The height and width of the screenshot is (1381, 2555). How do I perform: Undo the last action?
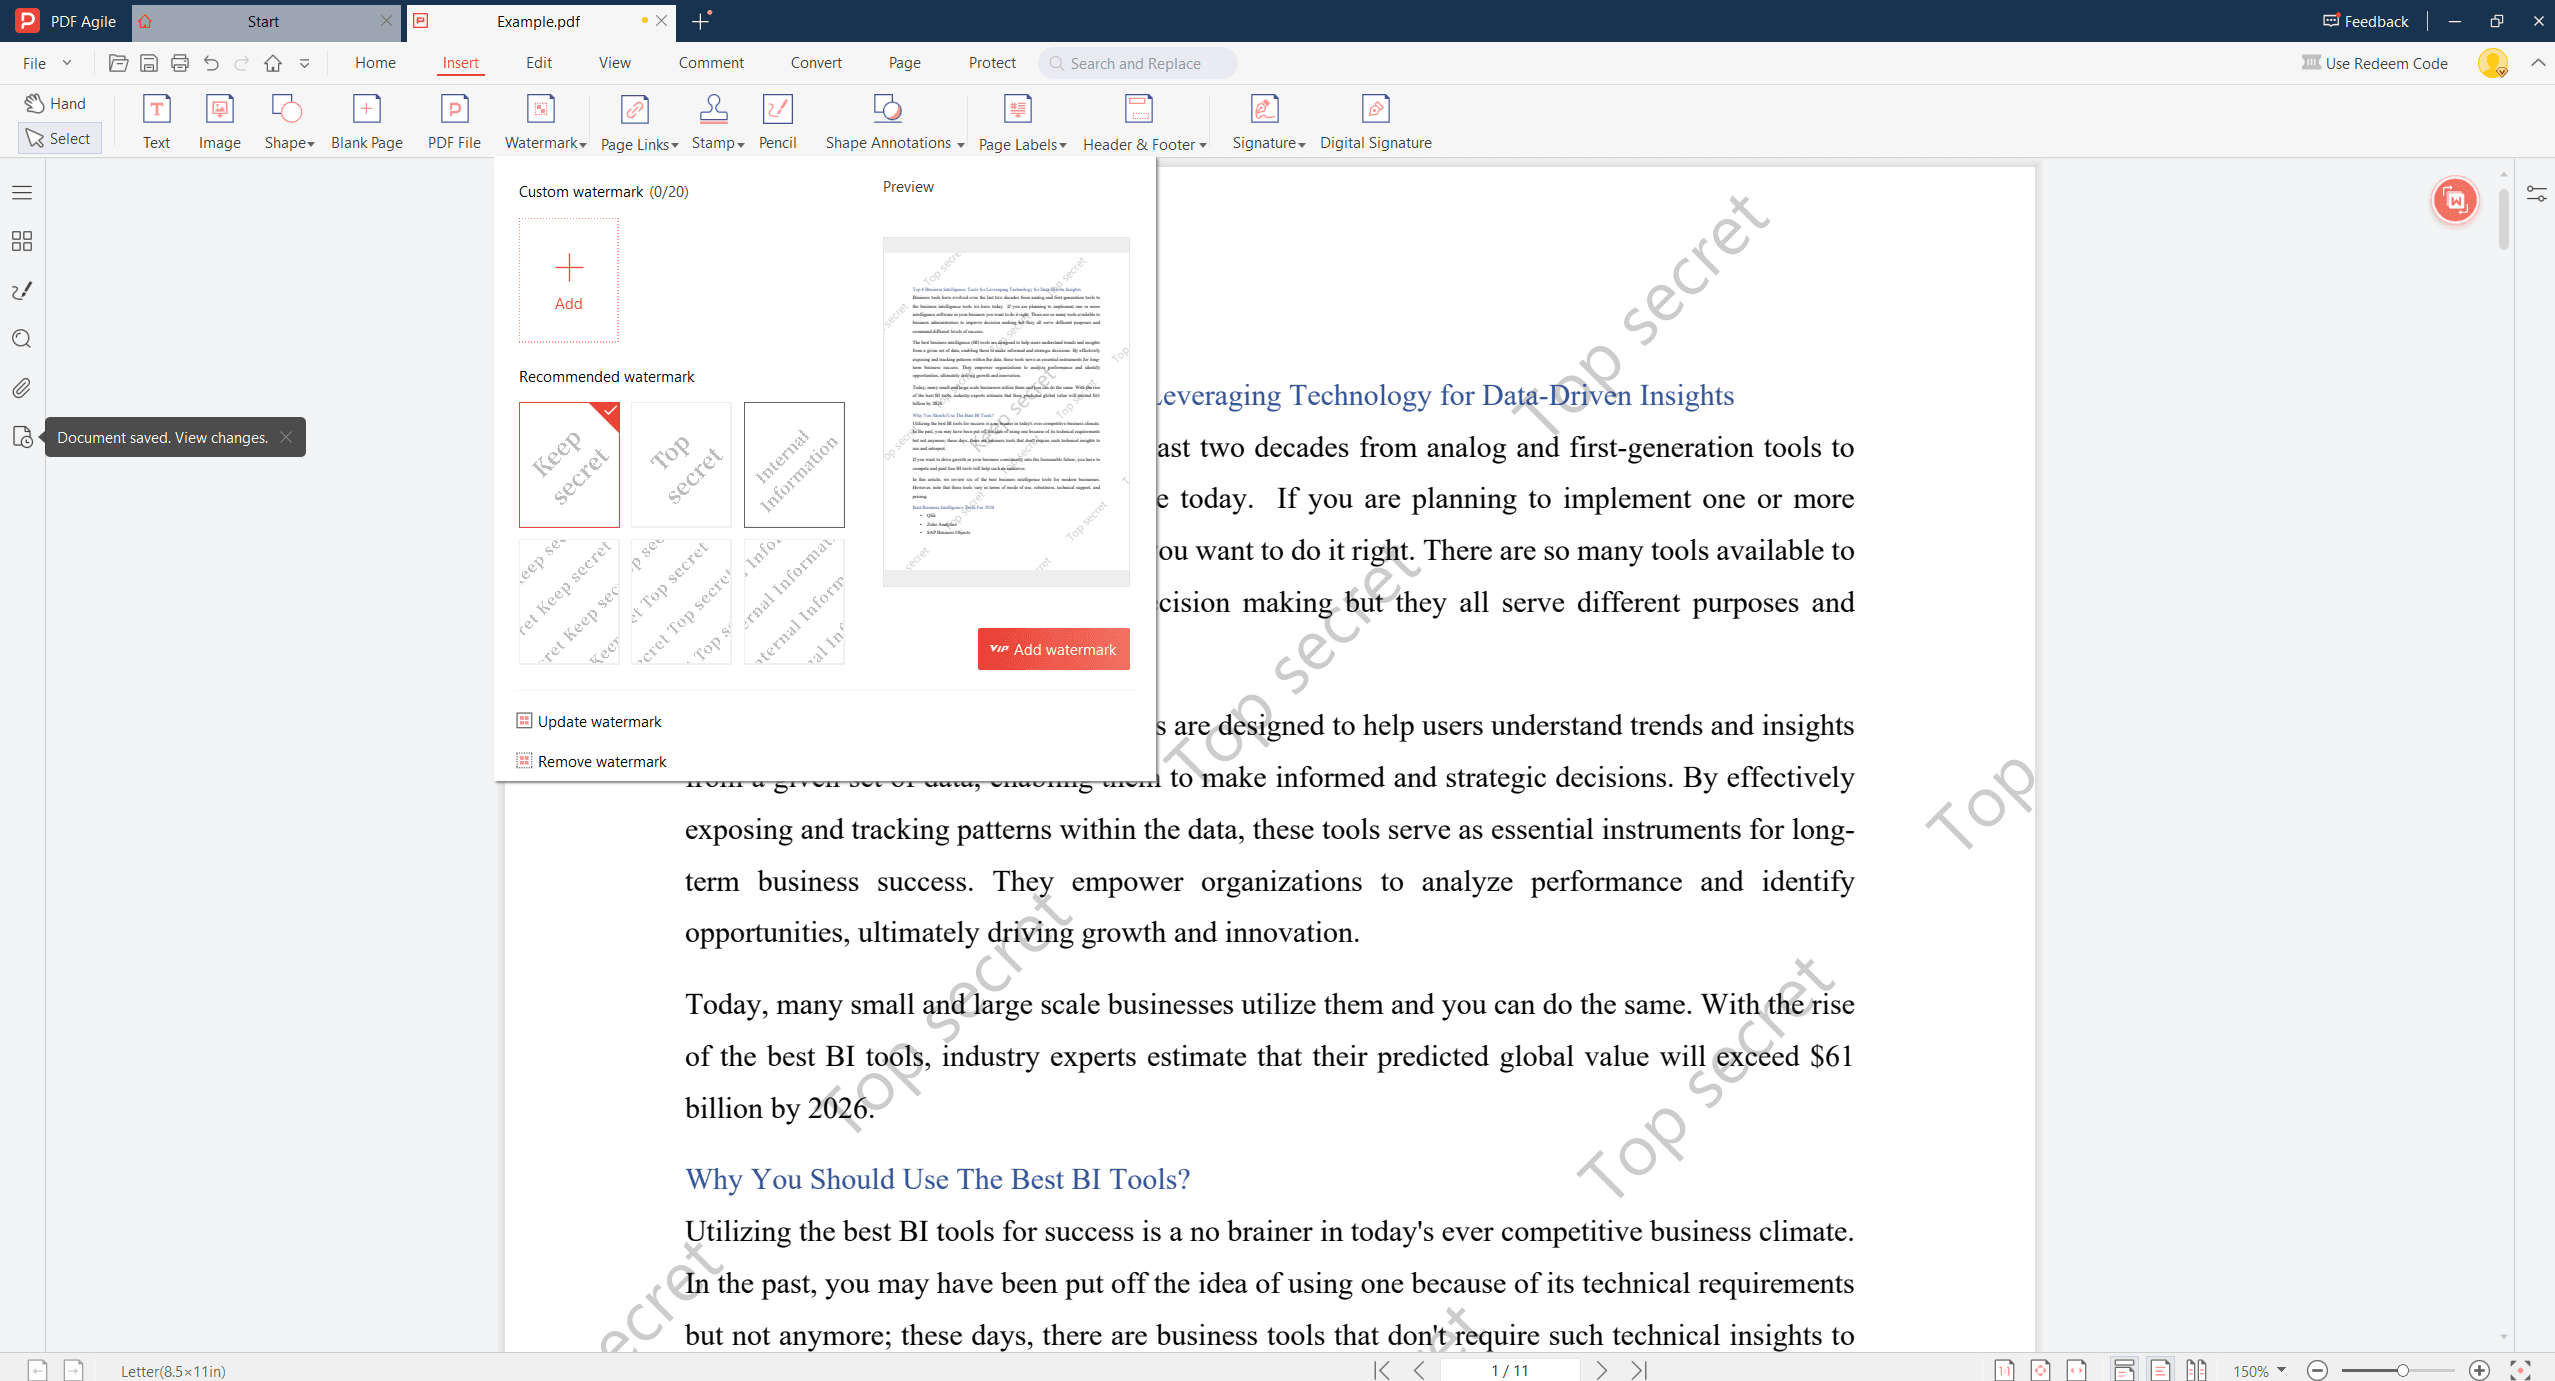(211, 63)
